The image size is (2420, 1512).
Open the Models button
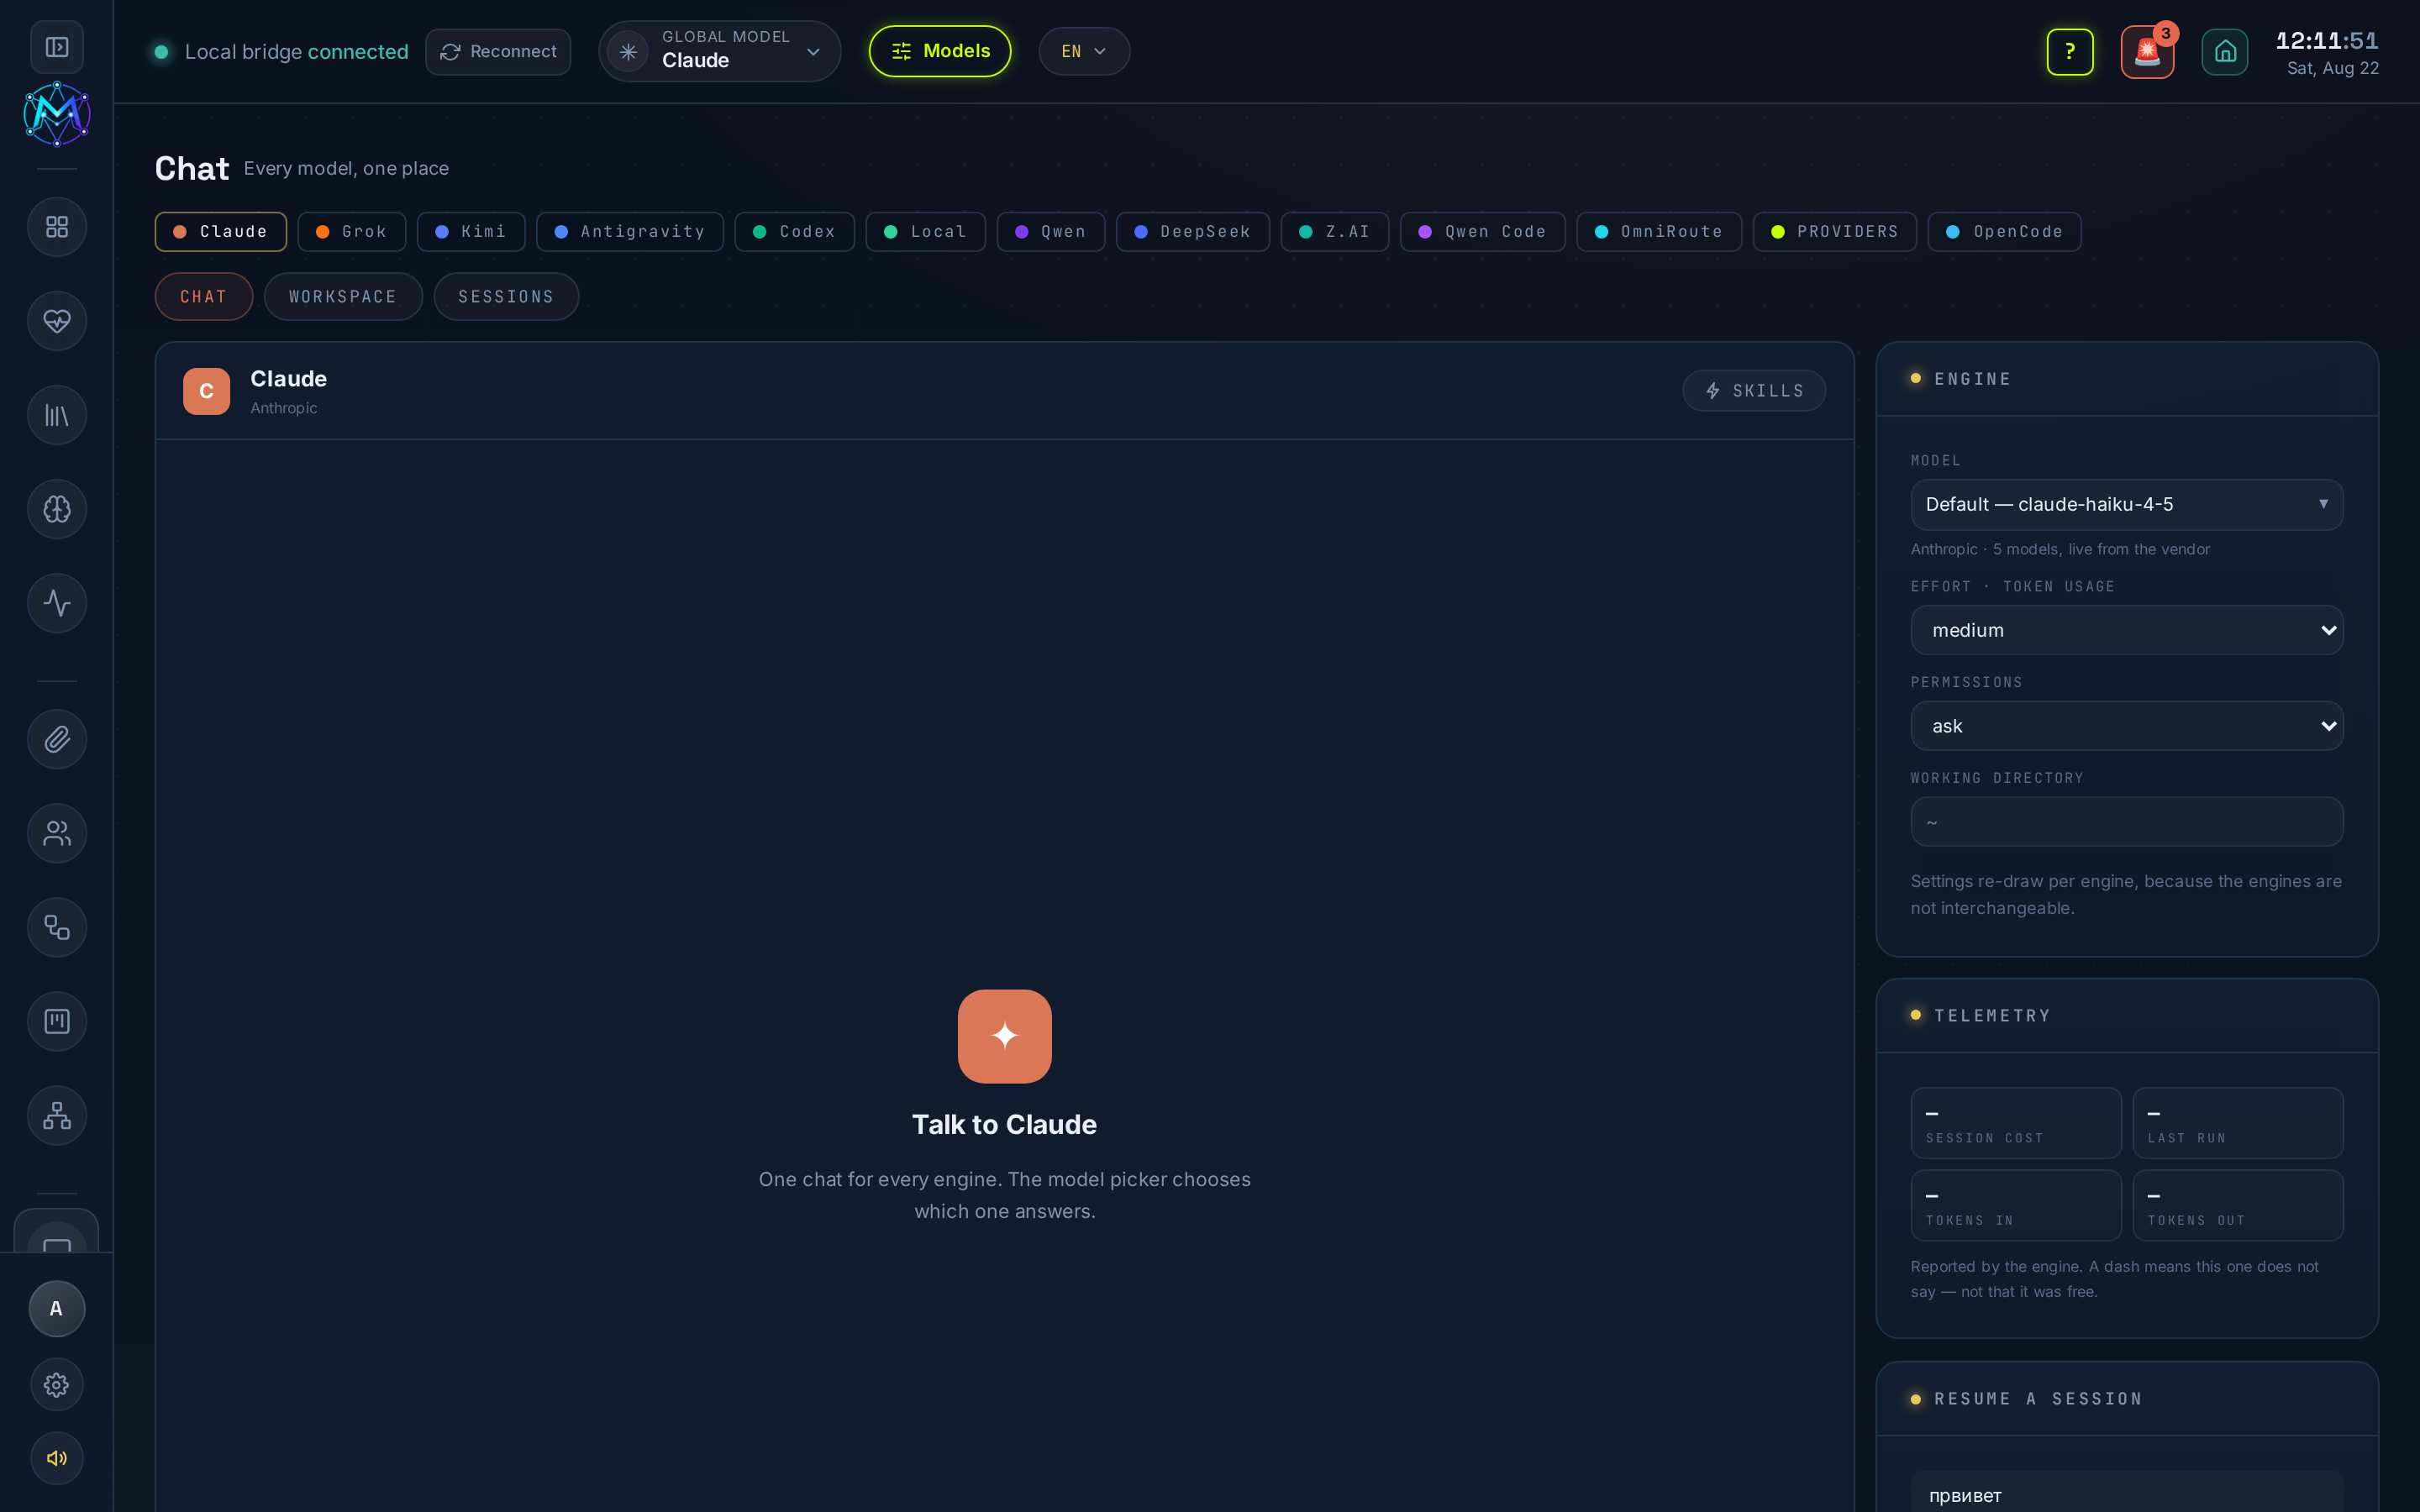pos(940,51)
